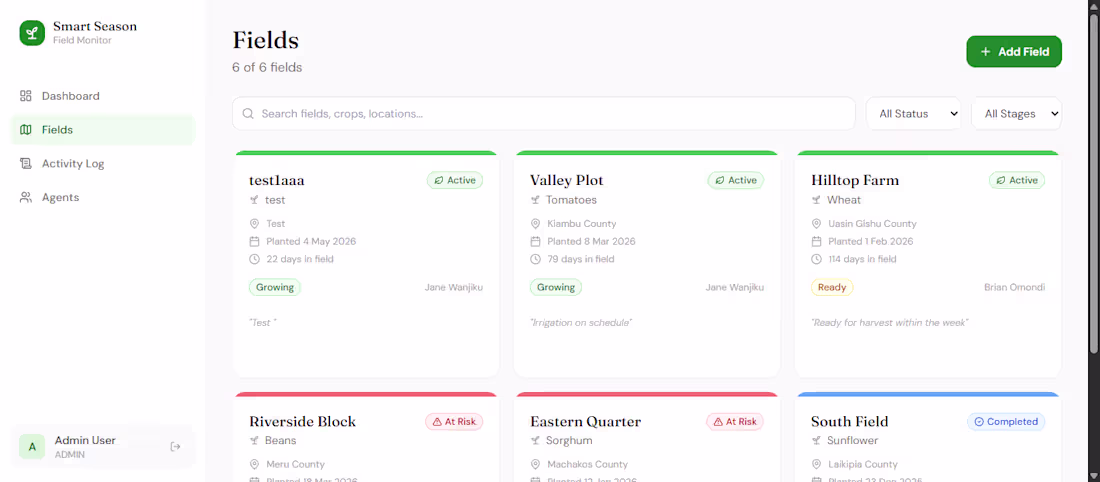Click the location pin icon on Hilltop Farm card
The height and width of the screenshot is (482, 1100).
tap(817, 224)
